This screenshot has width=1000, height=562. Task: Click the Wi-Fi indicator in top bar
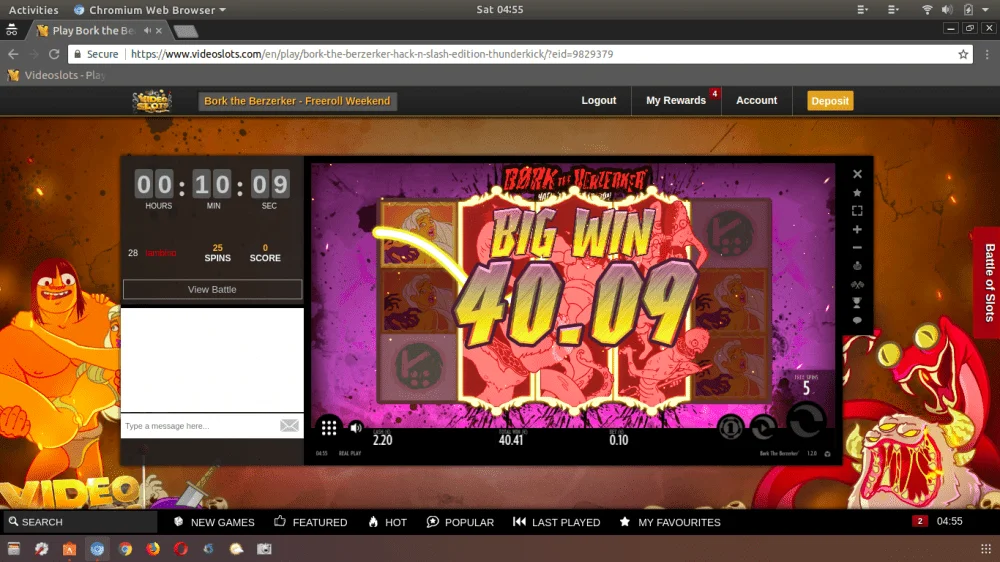[x=927, y=10]
